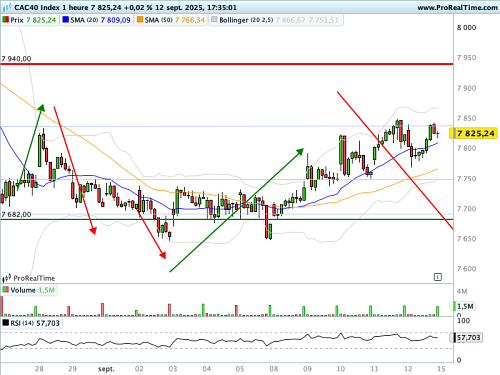Click the 100 RSI axis label
Image resolution: width=500 pixels, height=375 pixels.
pyautogui.click(x=463, y=321)
